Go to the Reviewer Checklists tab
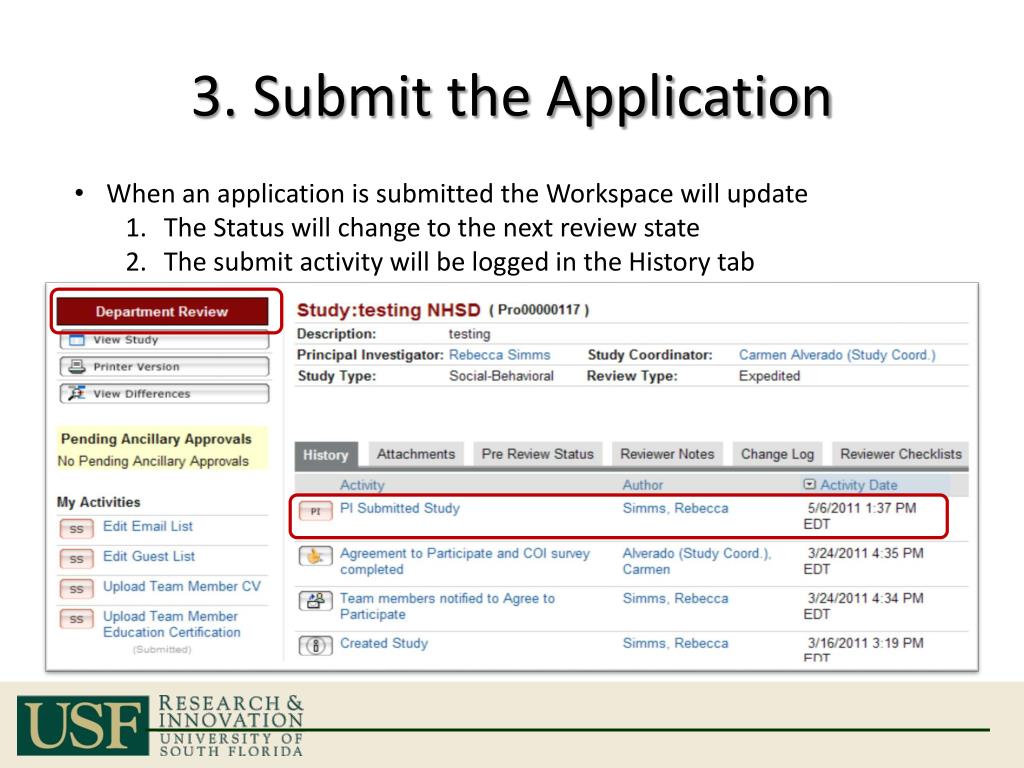This screenshot has width=1024, height=768. [900, 454]
